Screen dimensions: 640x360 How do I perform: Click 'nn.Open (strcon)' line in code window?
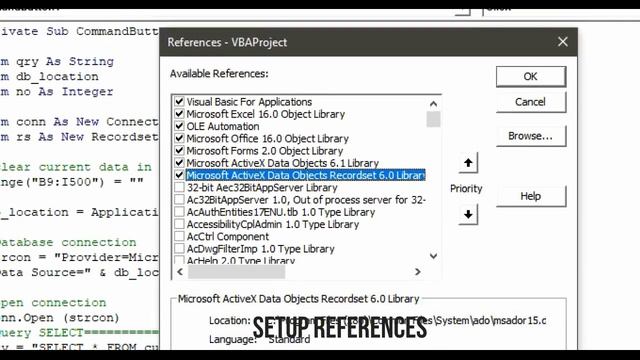pos(60,318)
